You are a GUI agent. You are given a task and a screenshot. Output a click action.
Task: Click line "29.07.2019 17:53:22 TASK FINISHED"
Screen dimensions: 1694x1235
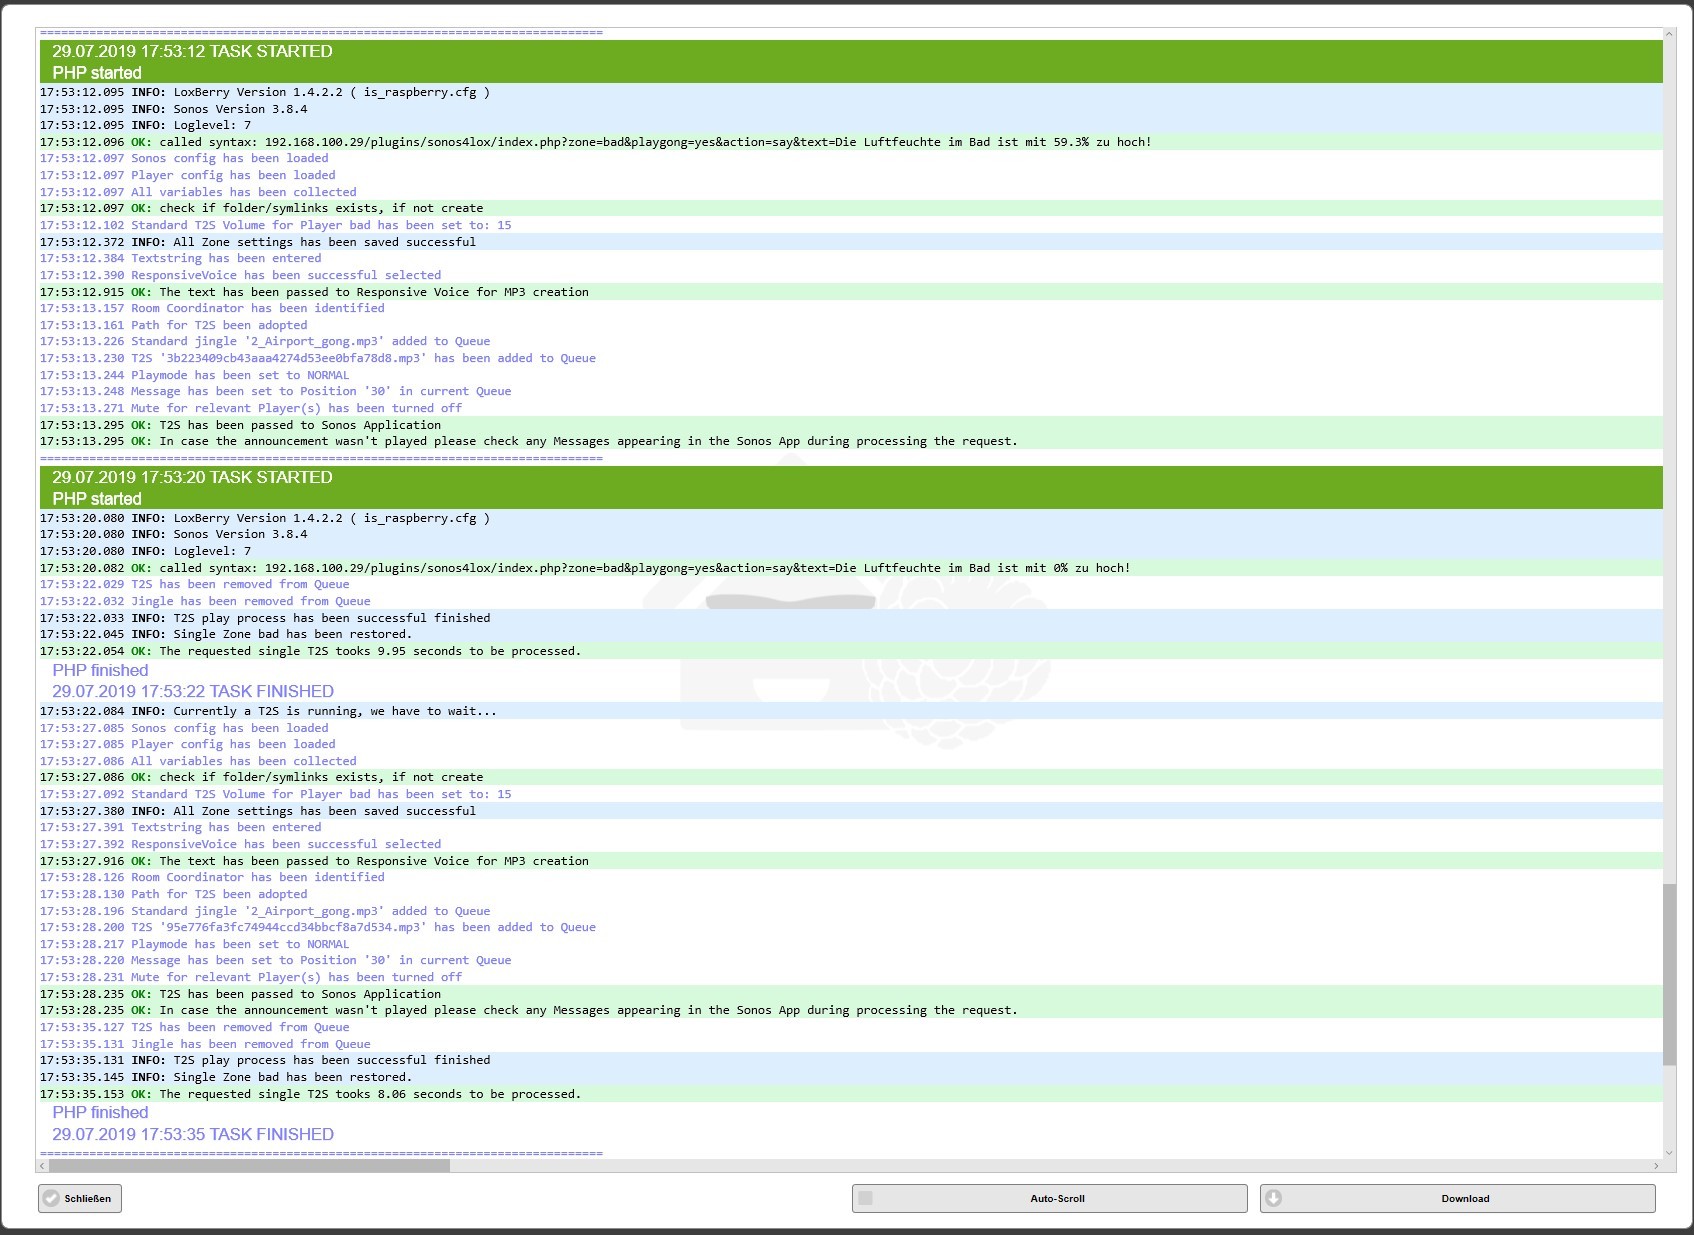(x=193, y=691)
